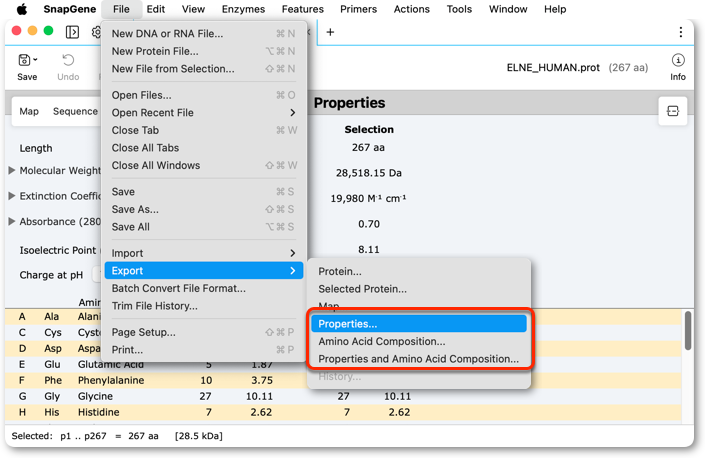The image size is (705, 458).
Task: Click the Selected p1 .. p267 status text
Action: 59,436
